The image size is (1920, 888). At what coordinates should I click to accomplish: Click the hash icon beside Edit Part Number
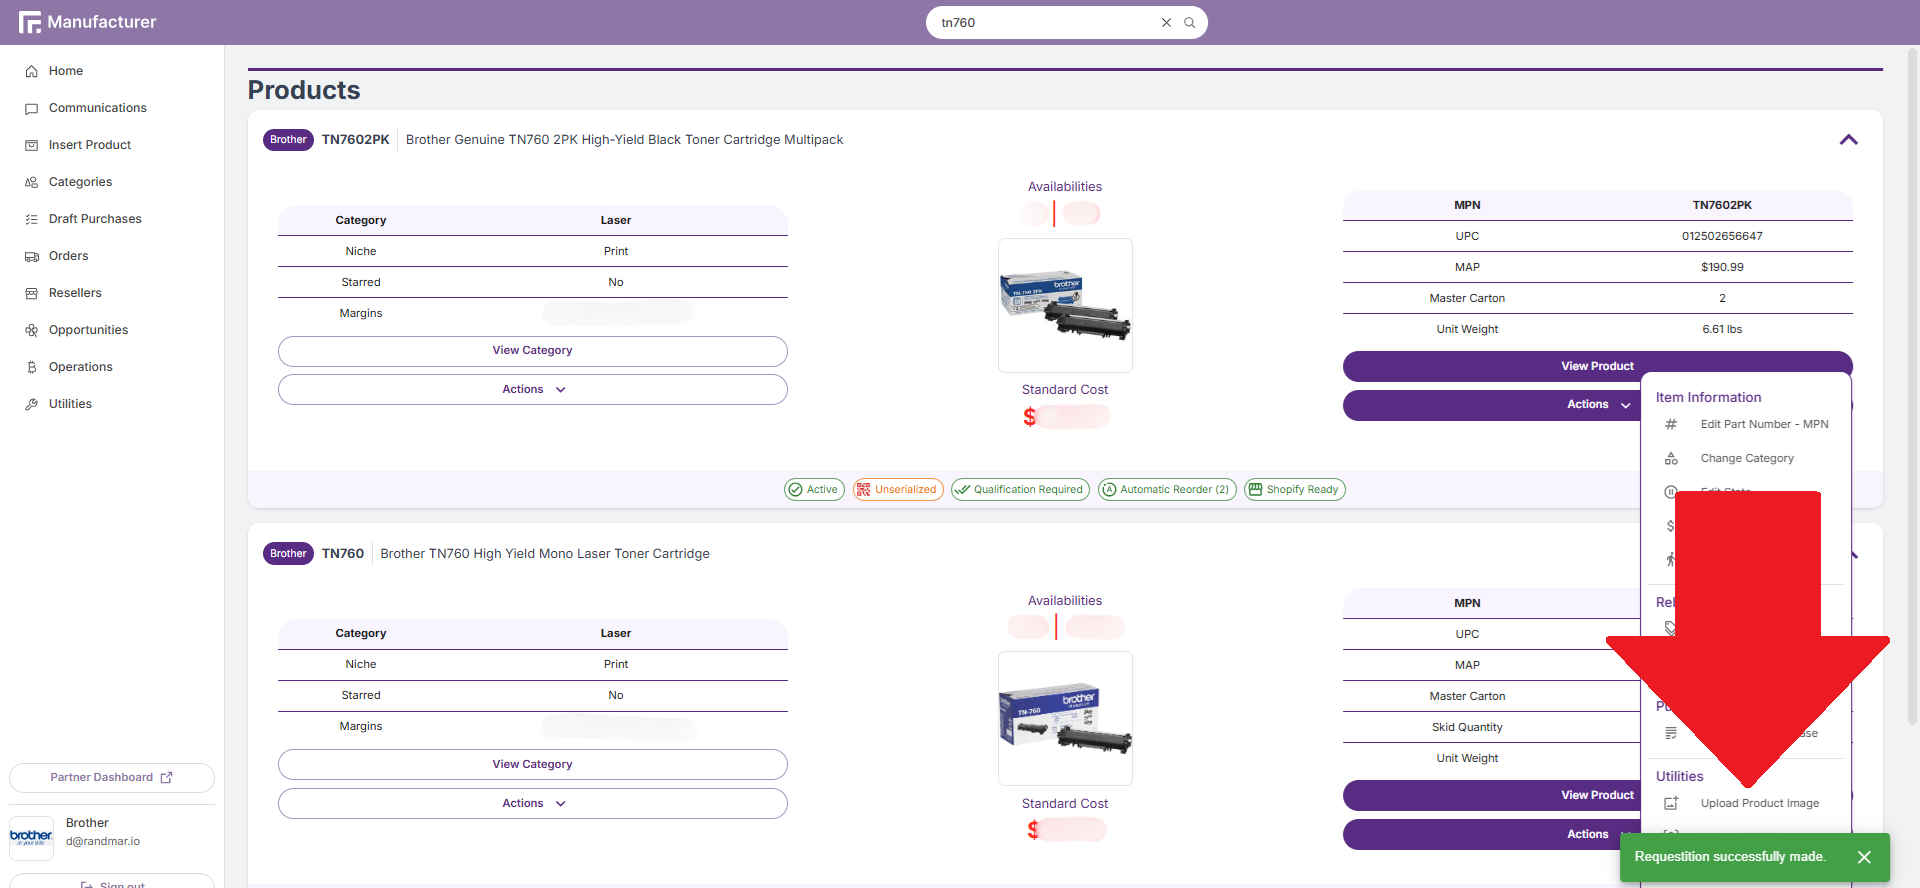tap(1671, 424)
